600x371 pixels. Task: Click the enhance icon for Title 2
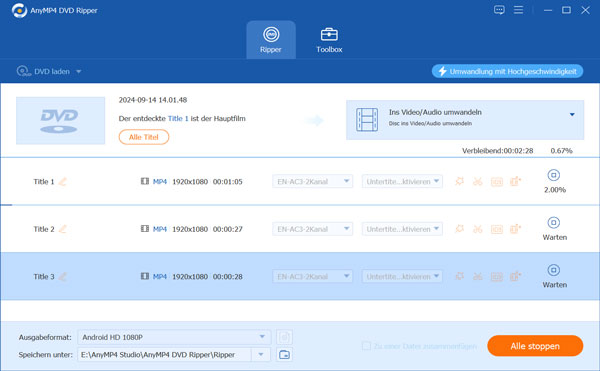click(515, 229)
